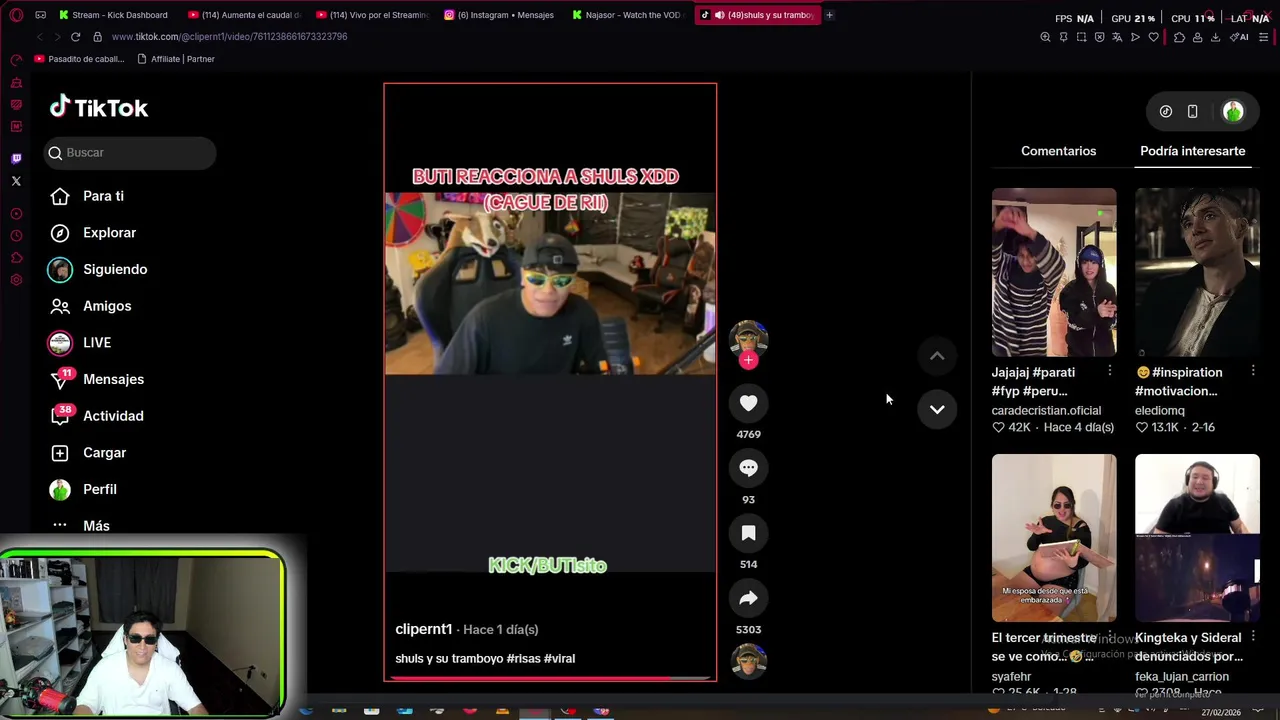
Task: Click the Buscar search field
Action: click(130, 153)
